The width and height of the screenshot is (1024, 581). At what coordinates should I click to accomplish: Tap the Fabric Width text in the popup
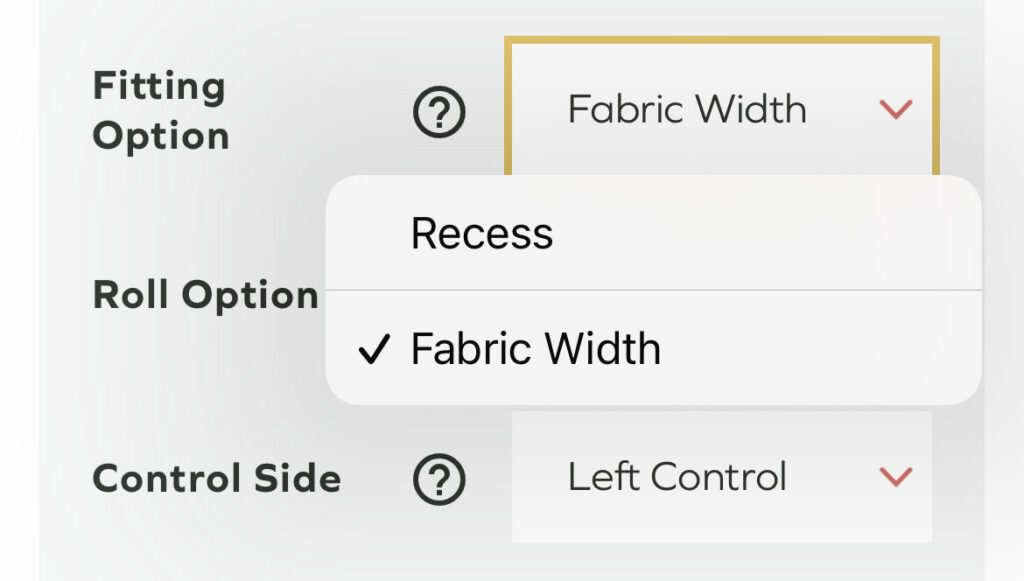coord(536,349)
